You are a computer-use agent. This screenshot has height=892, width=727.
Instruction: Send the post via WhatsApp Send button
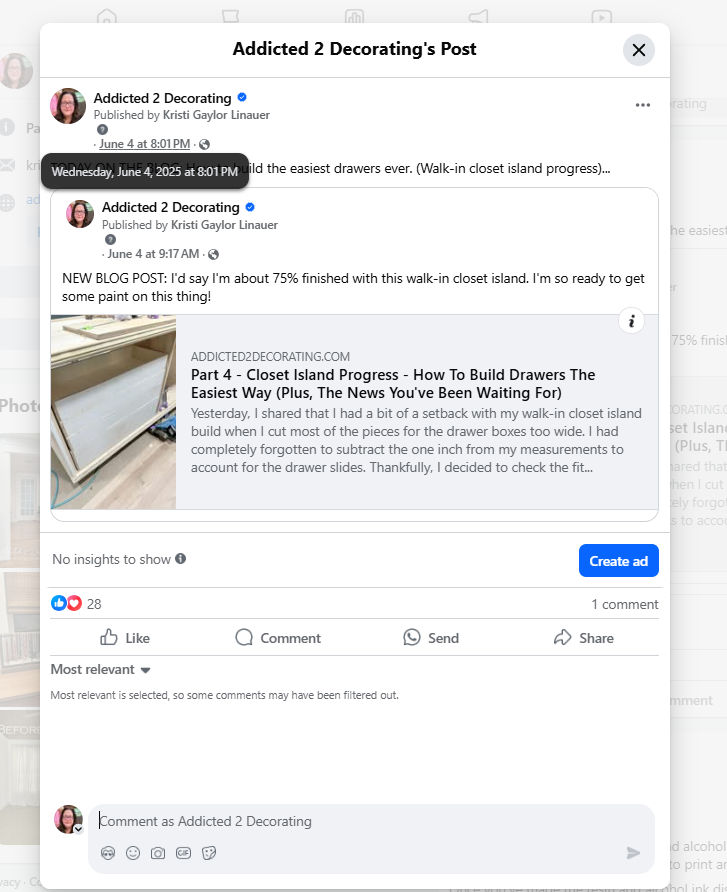pos(431,638)
